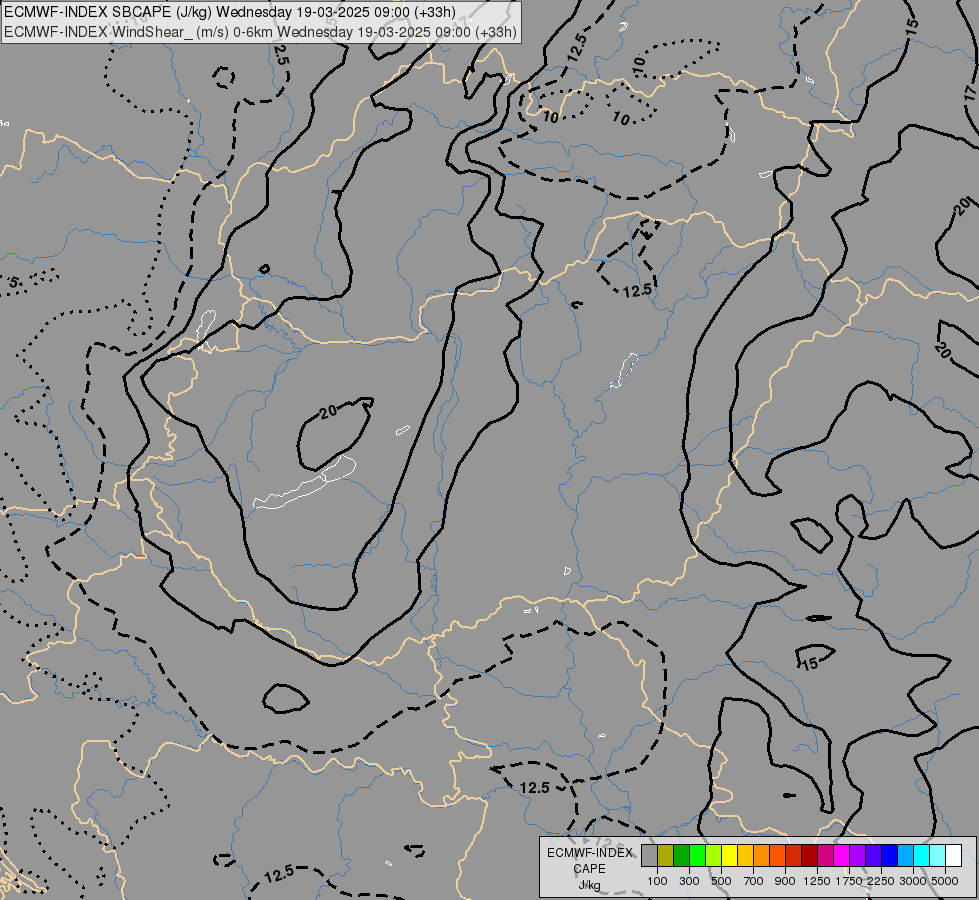Click the dark green legend swatch
Image resolution: width=979 pixels, height=900 pixels.
click(681, 855)
